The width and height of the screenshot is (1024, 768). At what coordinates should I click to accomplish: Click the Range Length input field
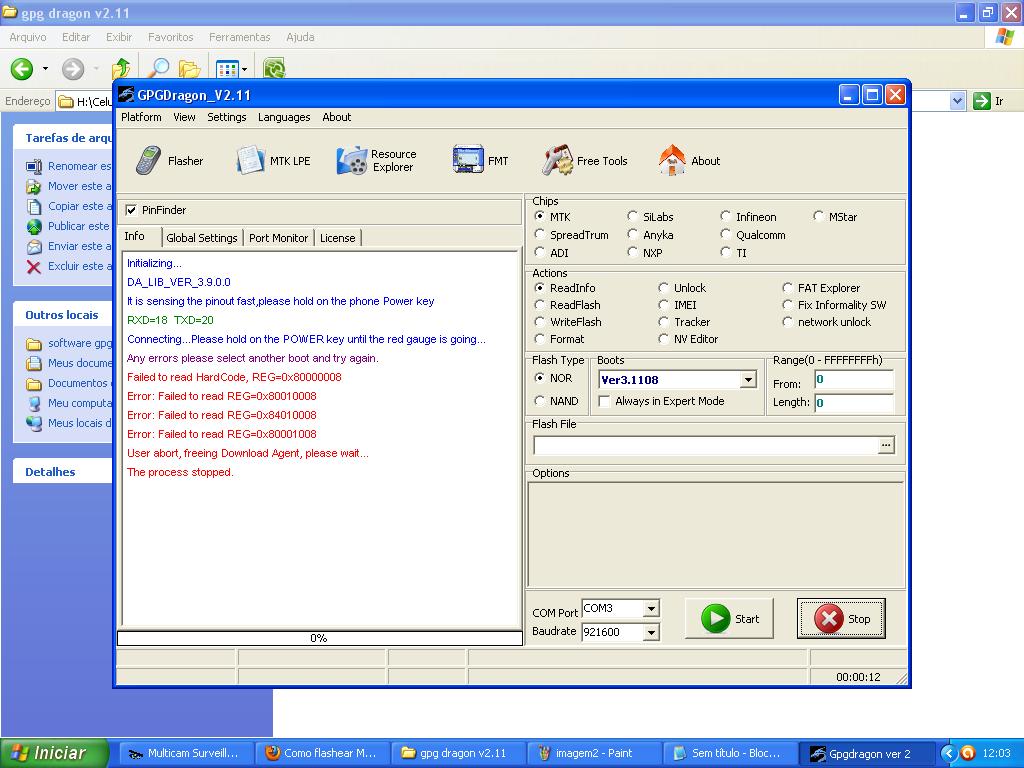(x=854, y=403)
